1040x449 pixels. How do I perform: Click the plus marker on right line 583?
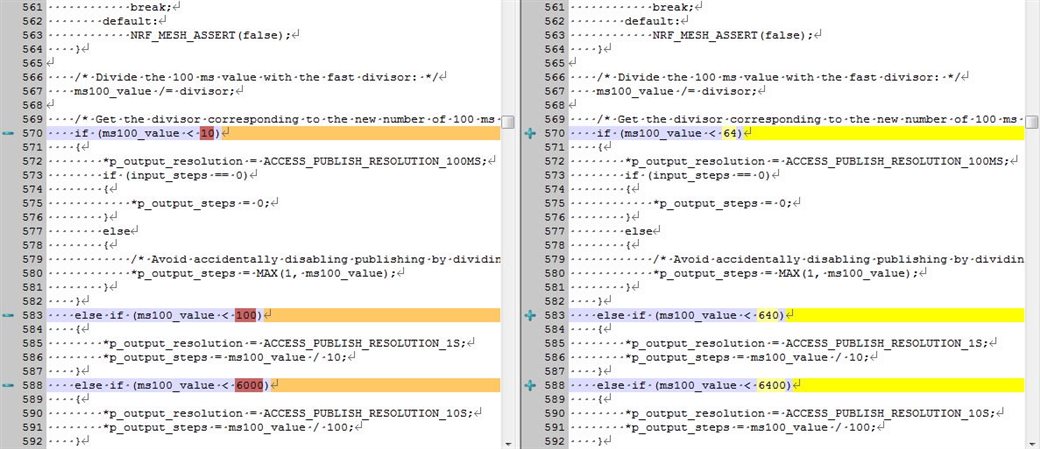[529, 315]
